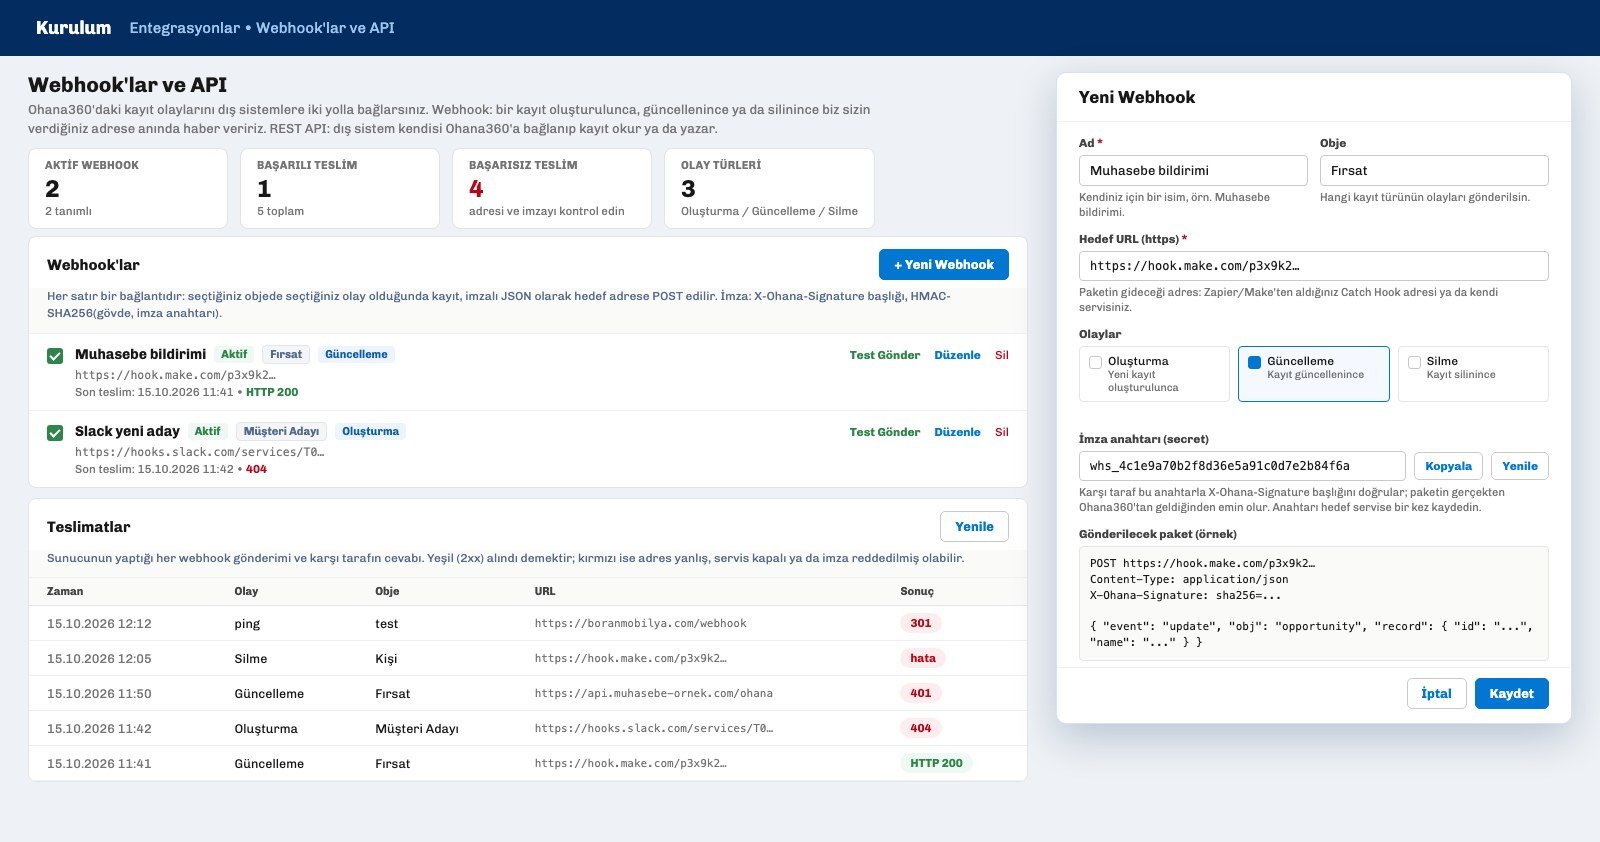1600x842 pixels.
Task: Select the boranmobilya.com webhook URL cell
Action: point(641,624)
